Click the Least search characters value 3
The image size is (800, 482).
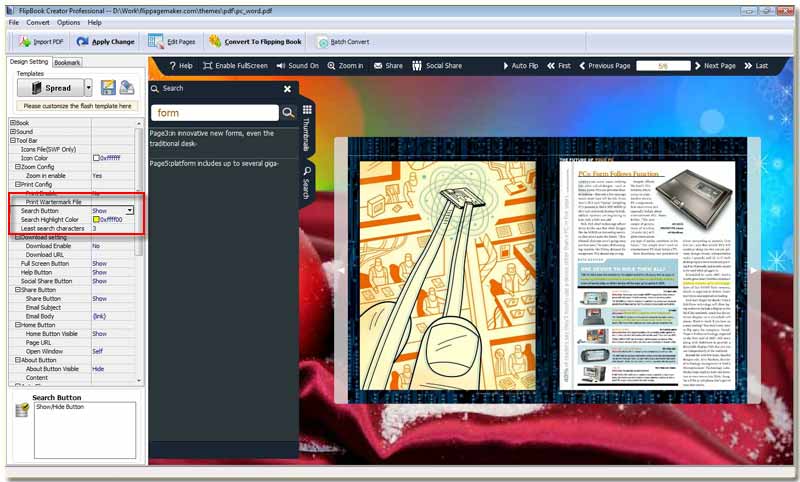pos(94,229)
